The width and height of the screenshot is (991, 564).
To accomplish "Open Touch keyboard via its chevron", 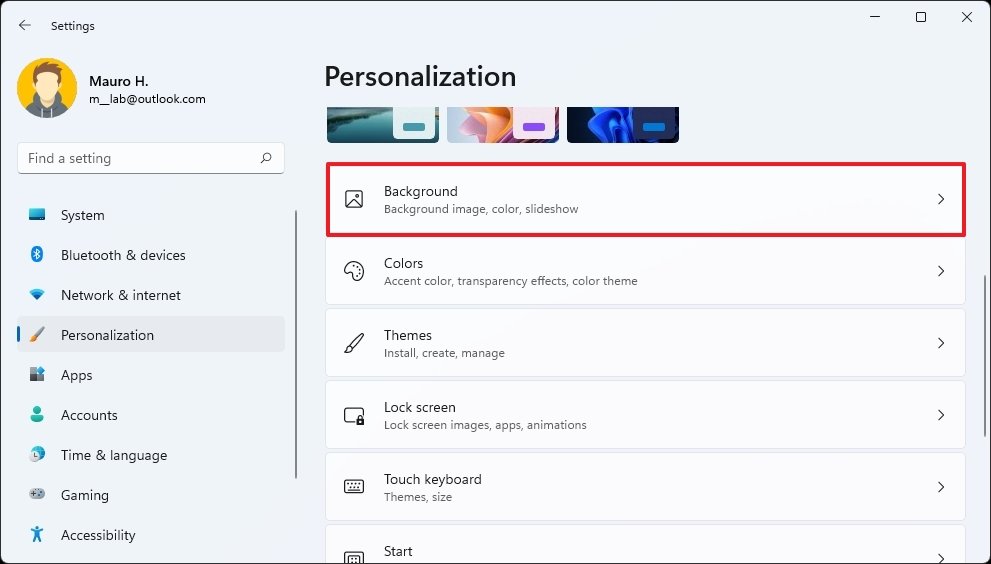I will (x=941, y=487).
